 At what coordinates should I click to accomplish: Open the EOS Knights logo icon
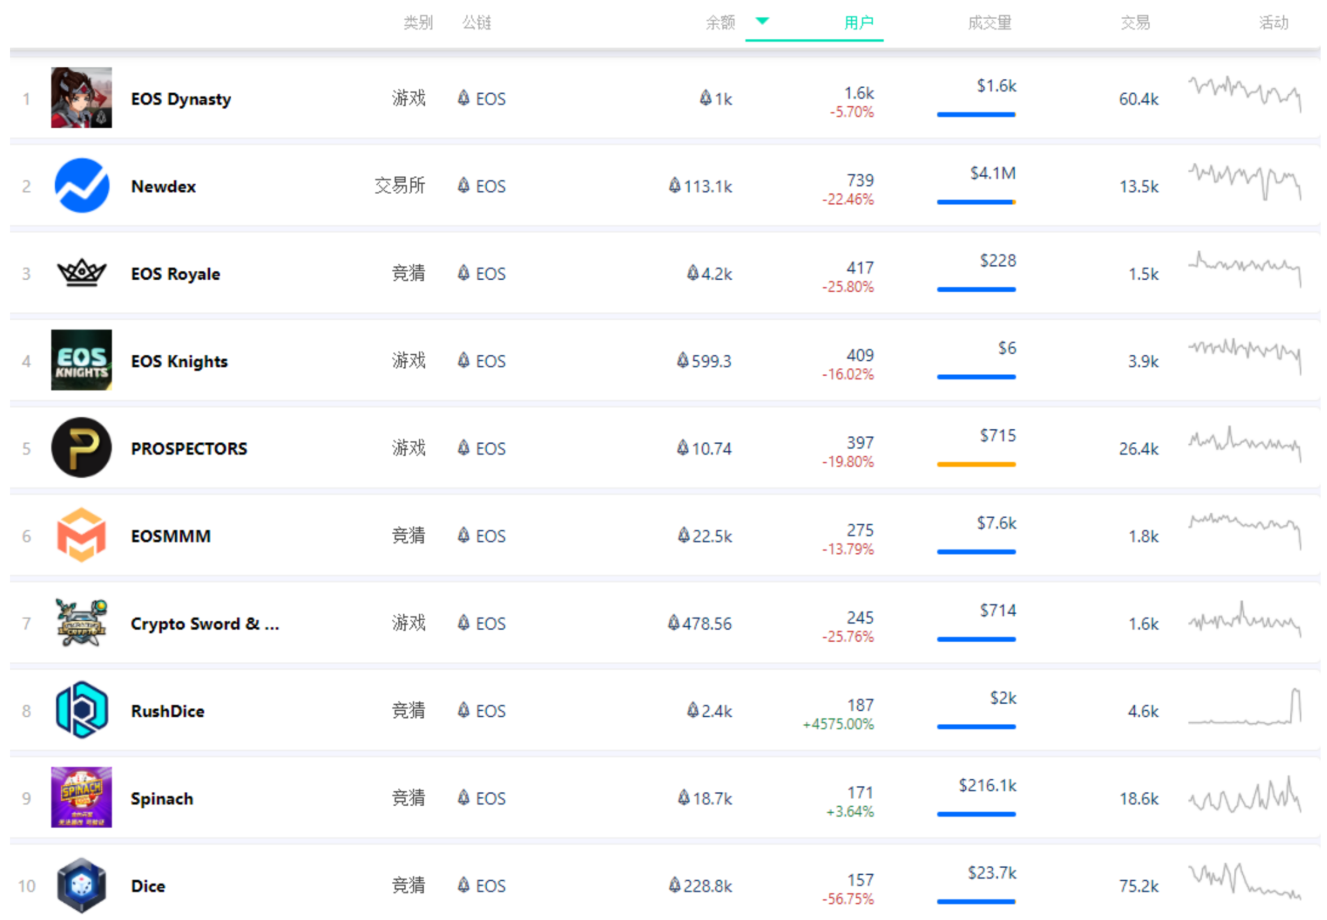81,360
